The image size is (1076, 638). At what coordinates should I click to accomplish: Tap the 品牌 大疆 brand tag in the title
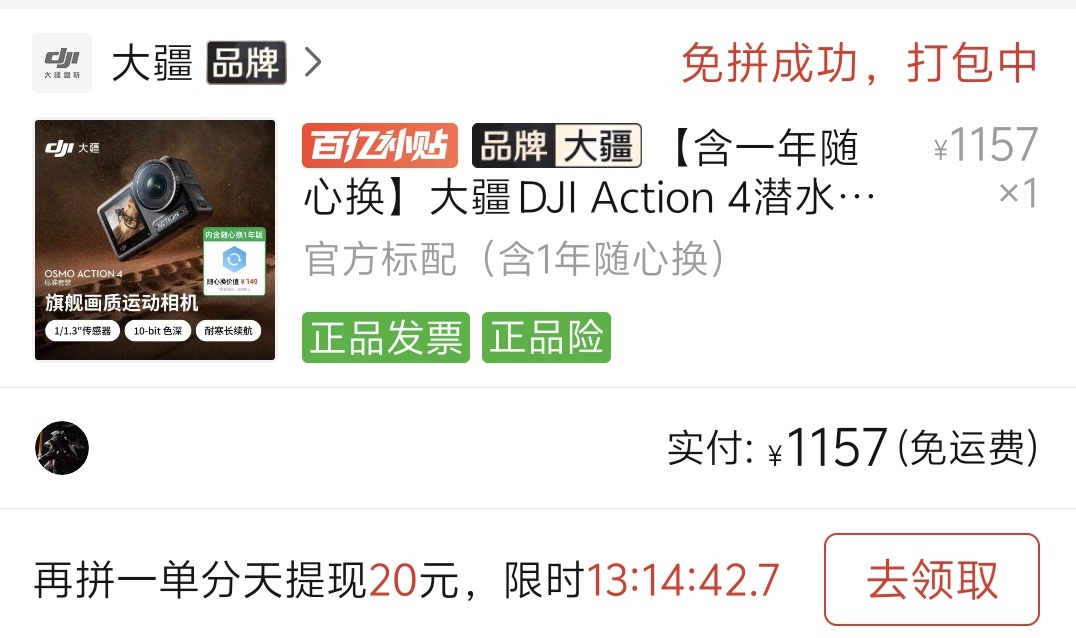click(557, 145)
